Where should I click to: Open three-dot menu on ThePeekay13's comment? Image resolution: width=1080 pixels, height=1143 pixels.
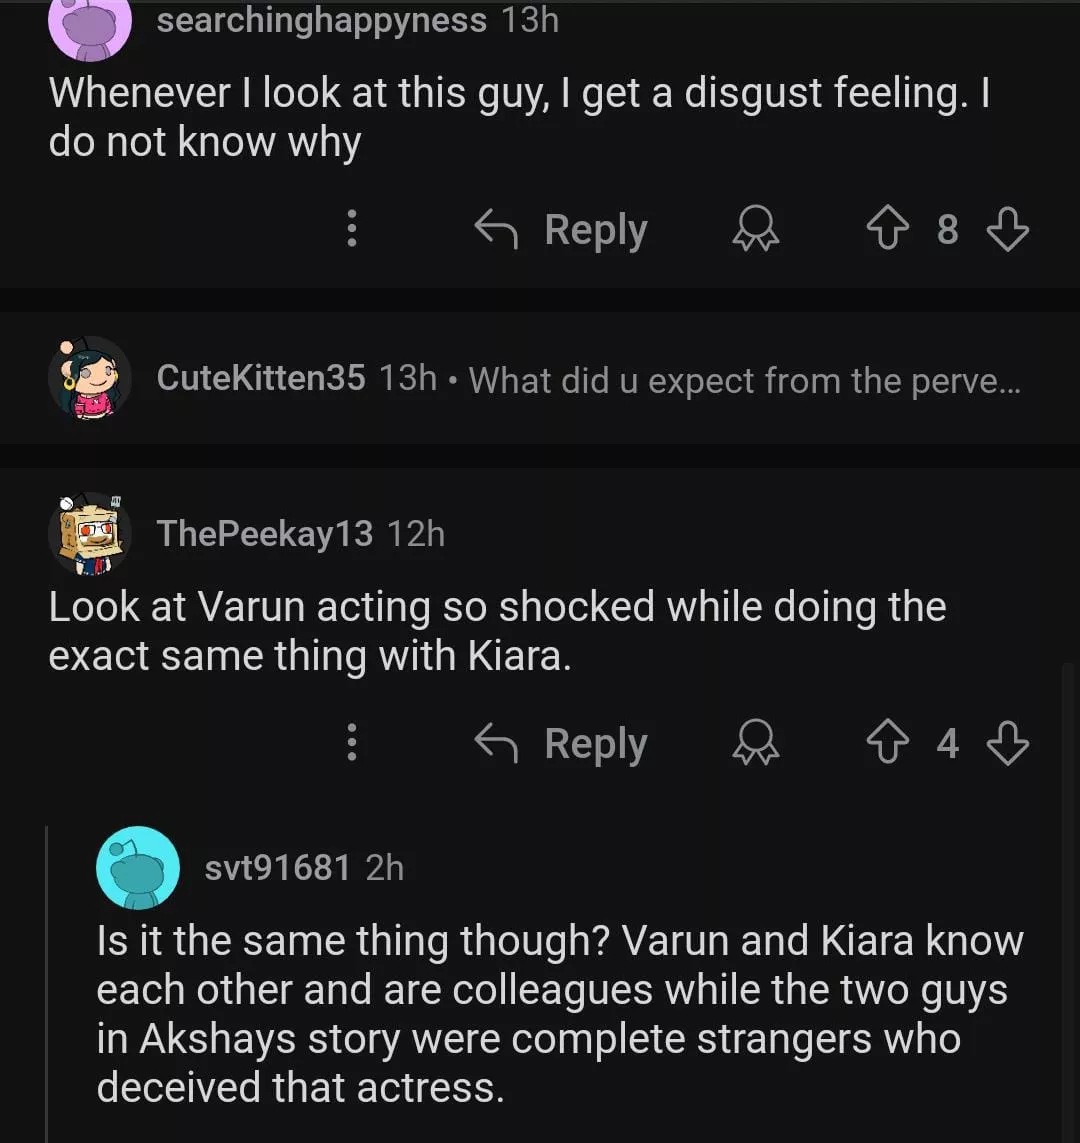click(351, 744)
